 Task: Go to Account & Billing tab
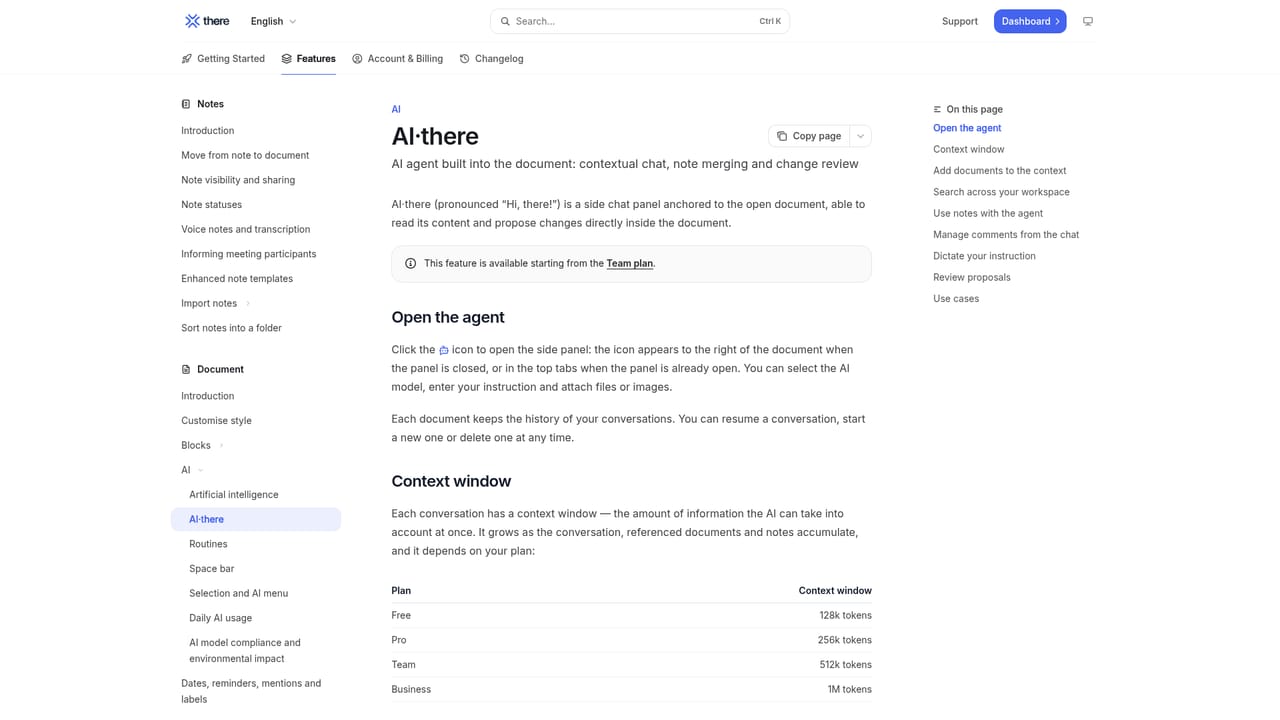pyautogui.click(x=397, y=59)
